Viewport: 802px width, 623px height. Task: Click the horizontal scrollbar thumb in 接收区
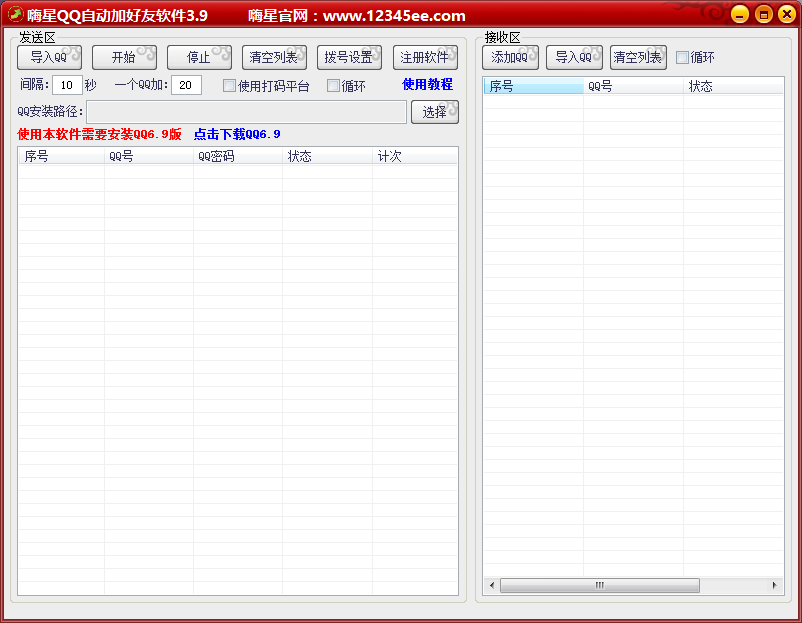(599, 585)
